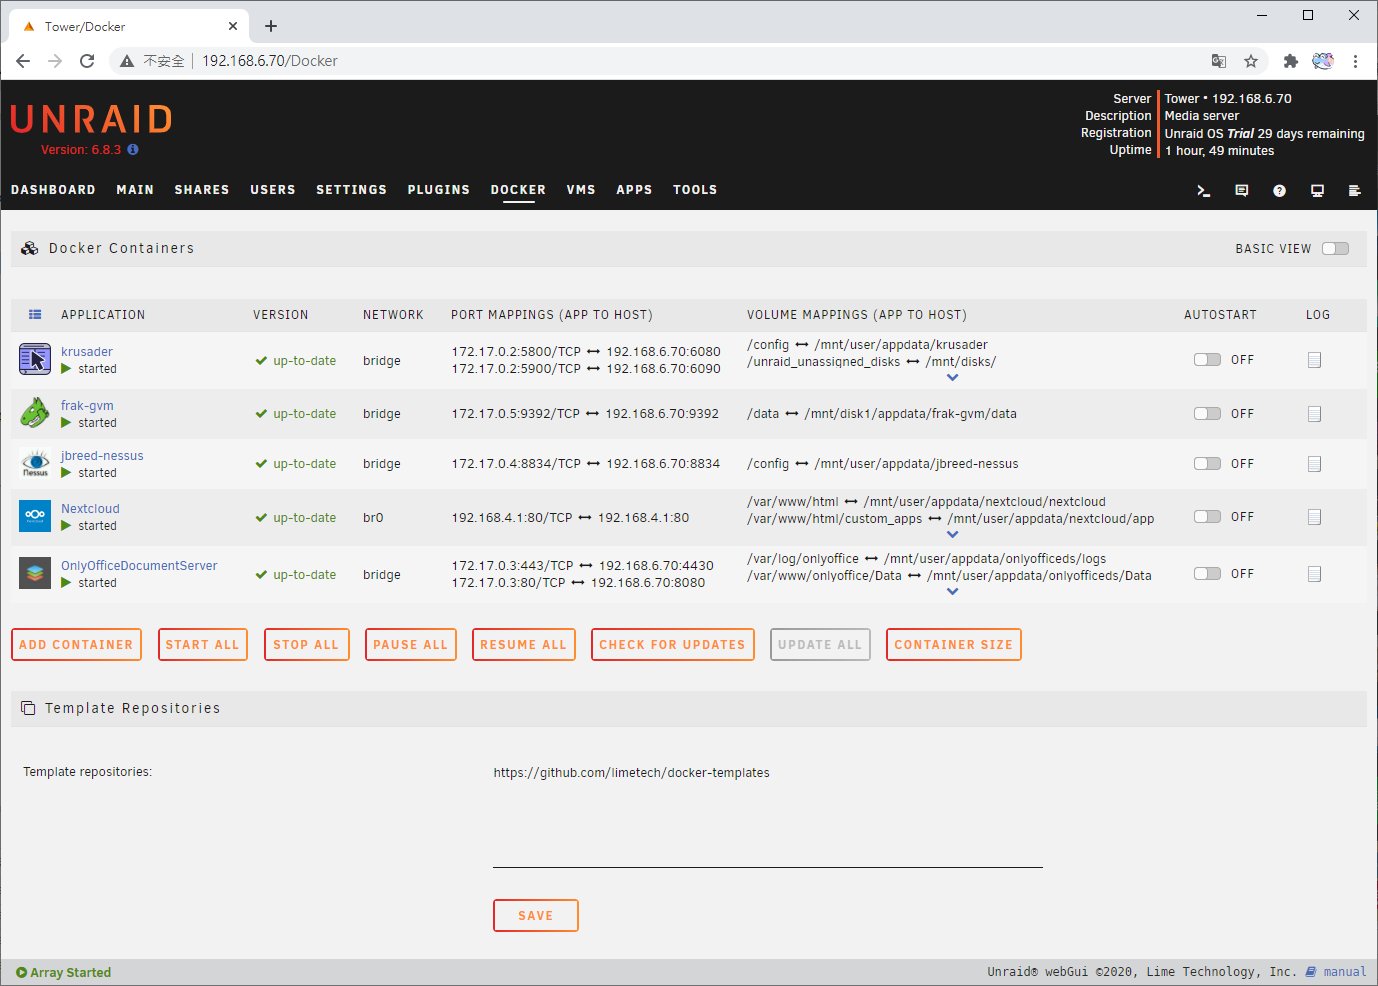
Task: Toggle the Basic View switch
Action: [x=1335, y=249]
